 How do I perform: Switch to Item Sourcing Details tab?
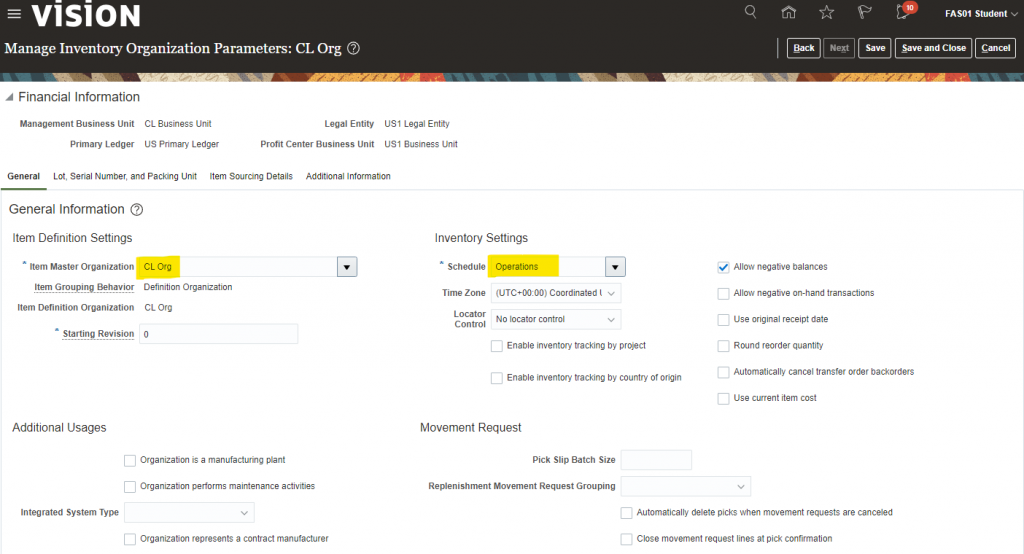[x=251, y=176]
